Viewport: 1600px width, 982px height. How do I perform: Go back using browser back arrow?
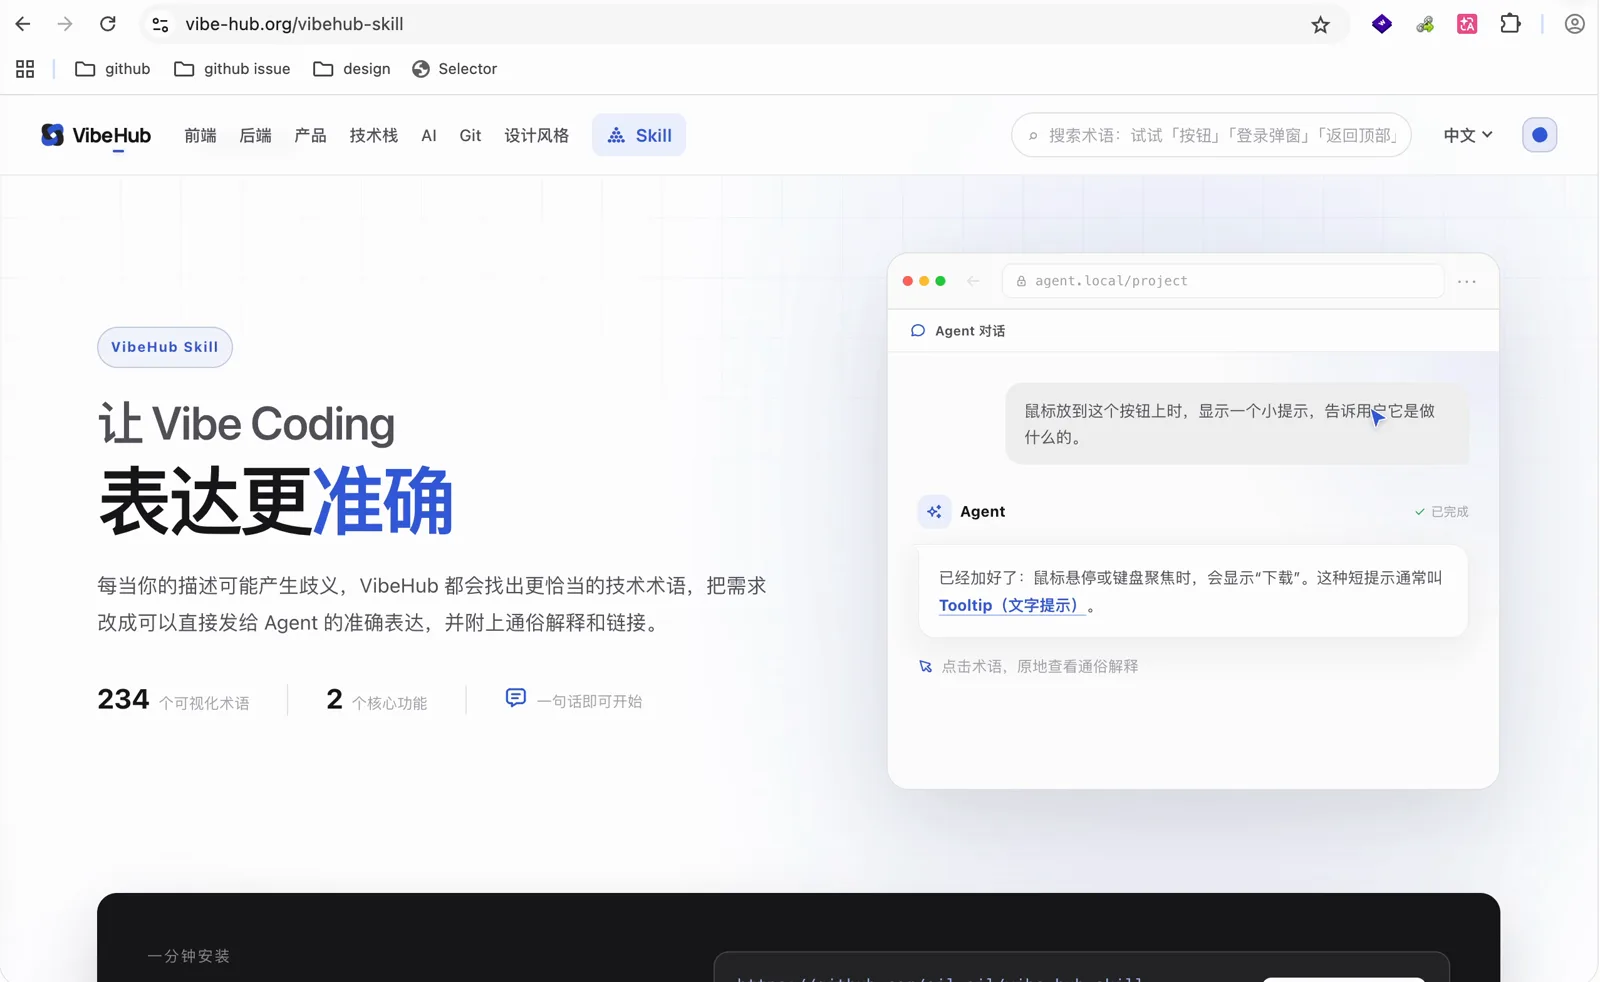[x=23, y=24]
